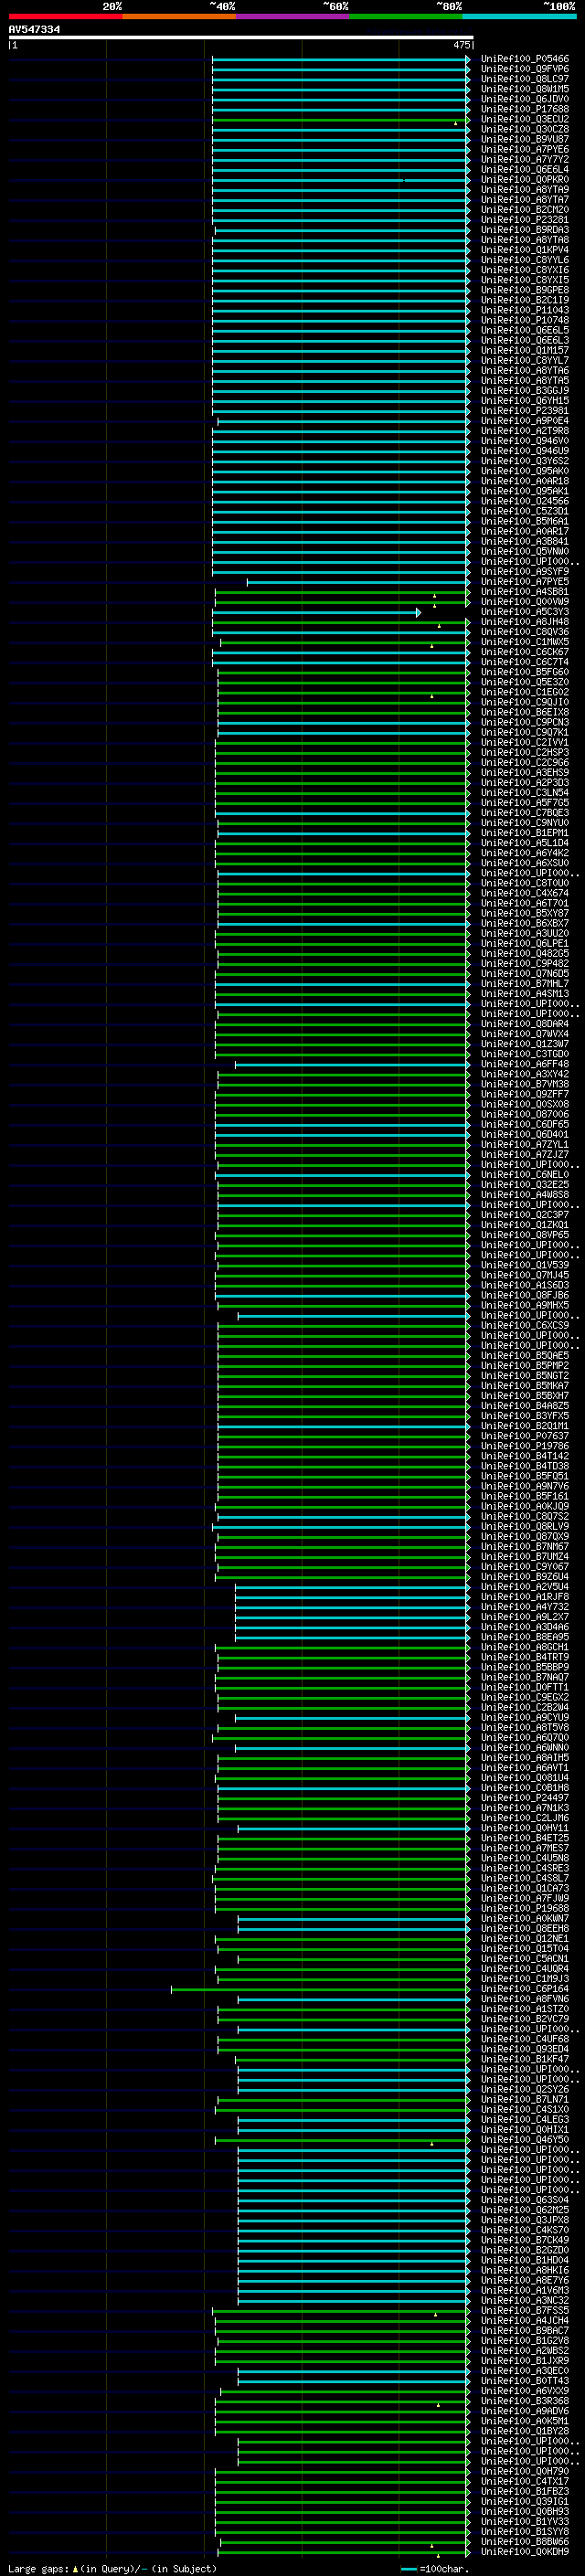Select the UniRef100_B7NM67 label
This screenshot has width=585, height=2576.
point(525,1547)
